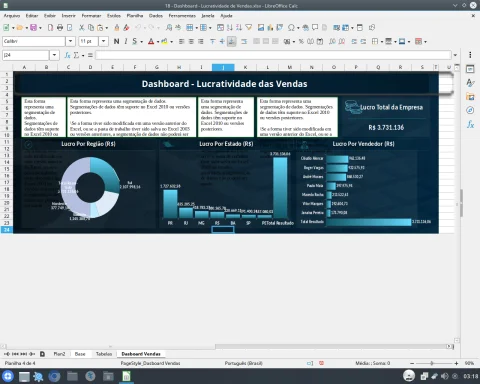Open the Arquivo menu
This screenshot has width=480, height=384.
click(x=12, y=16)
